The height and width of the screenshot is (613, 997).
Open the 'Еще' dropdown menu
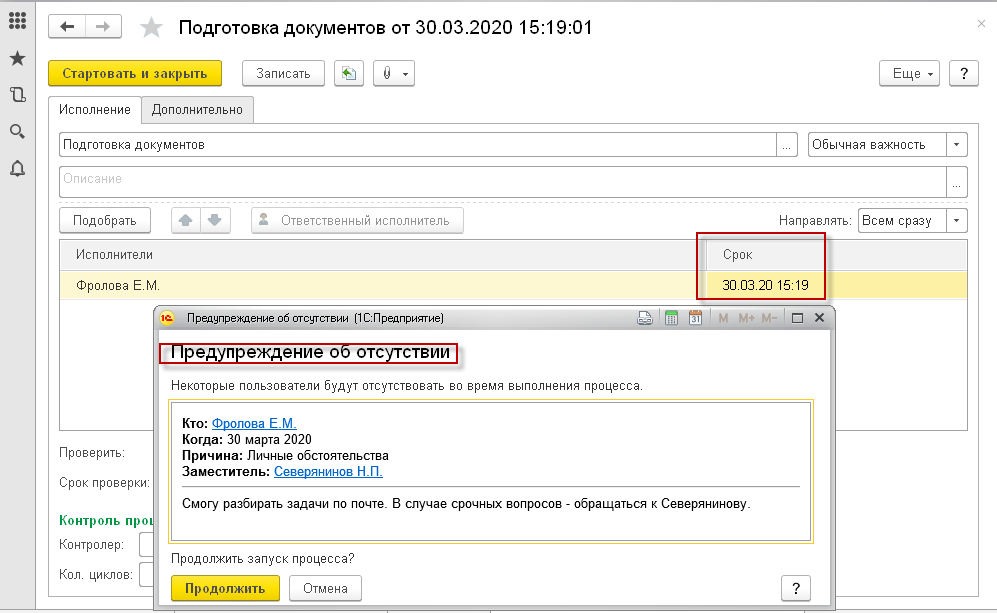909,74
